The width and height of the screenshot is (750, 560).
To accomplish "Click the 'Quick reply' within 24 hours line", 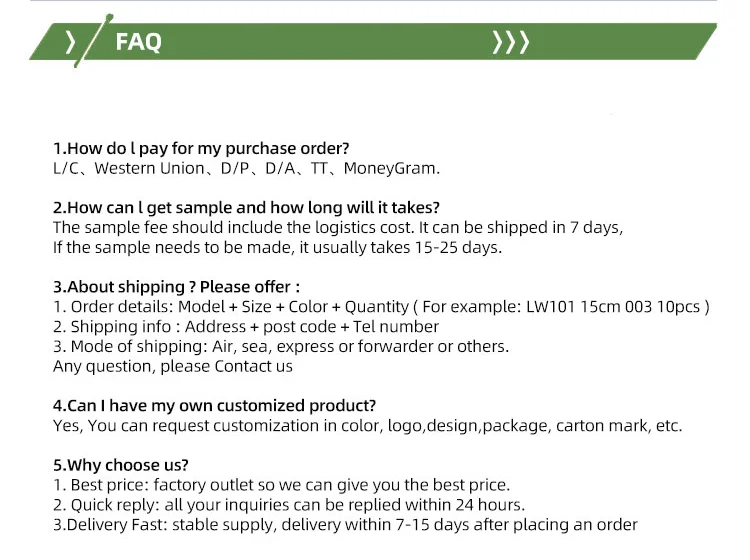I will click(289, 505).
